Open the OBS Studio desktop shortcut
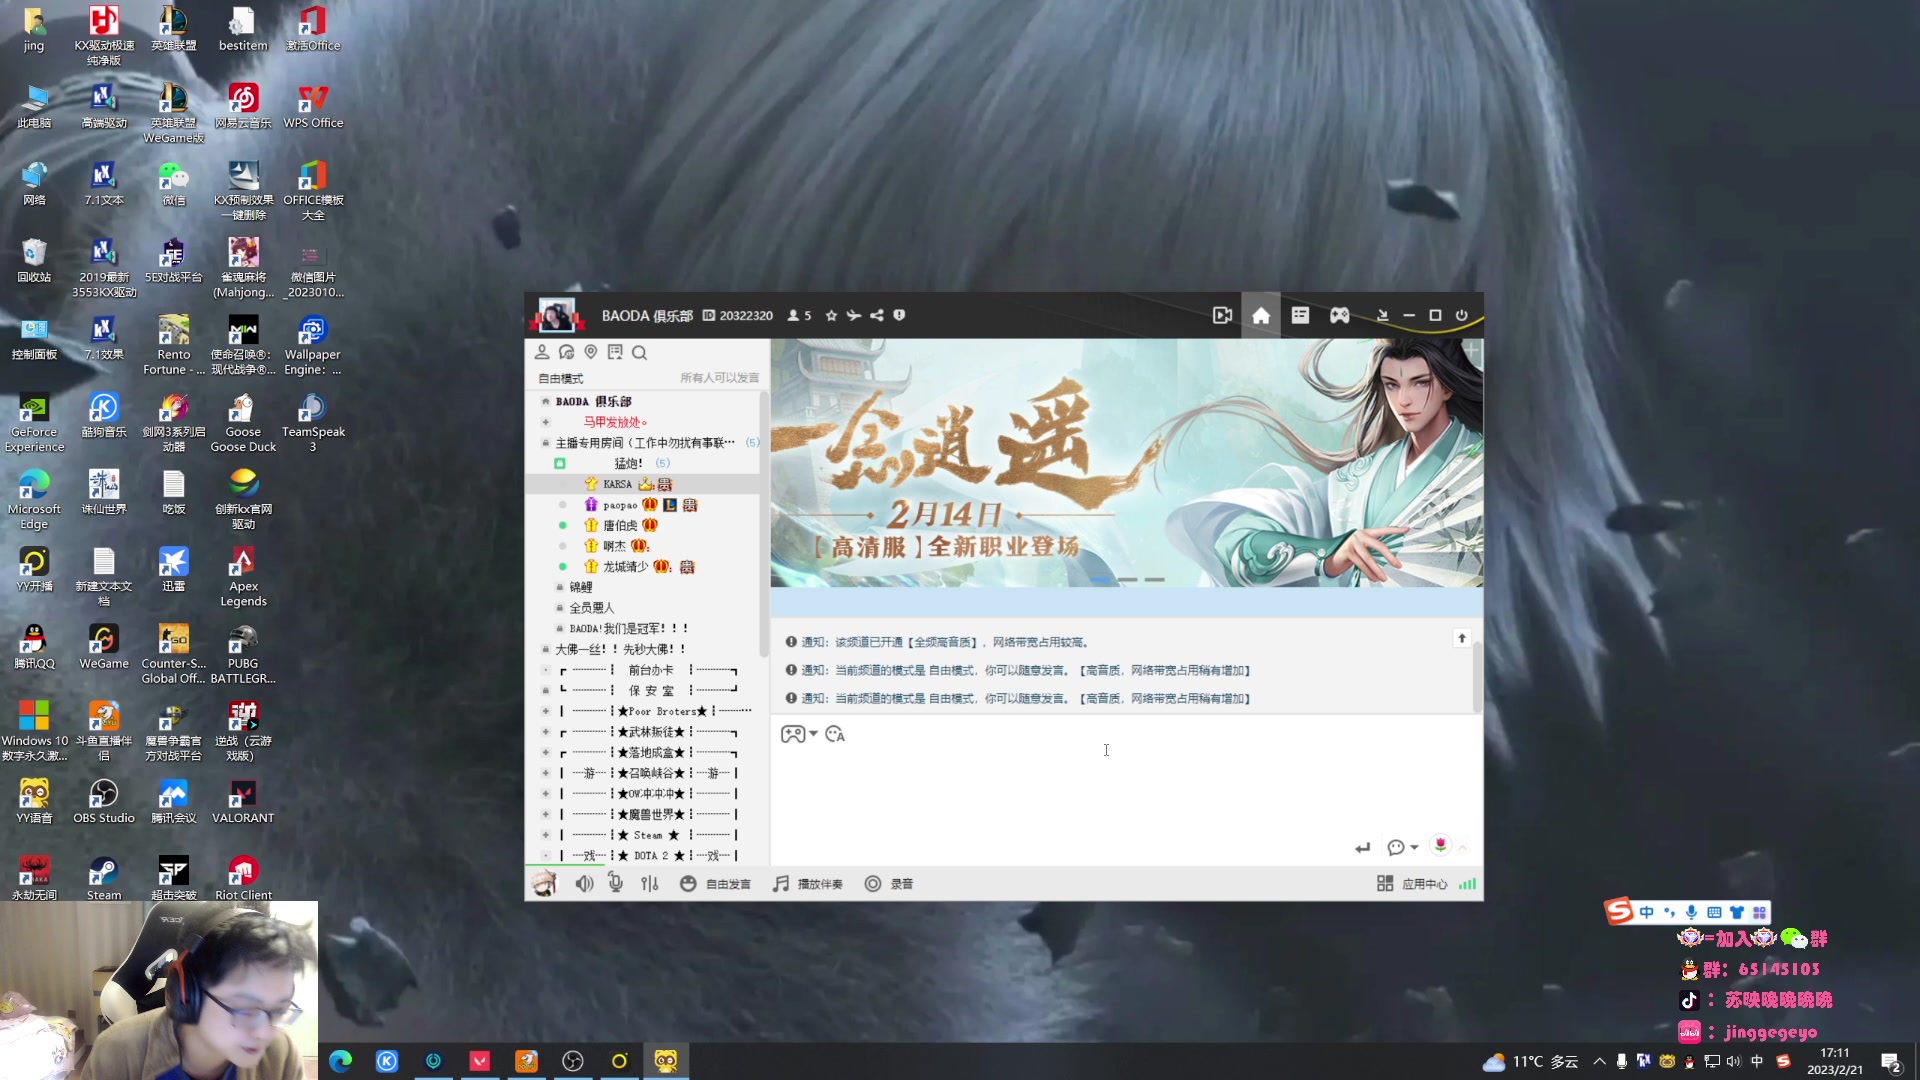Image resolution: width=1920 pixels, height=1080 pixels. [x=104, y=801]
